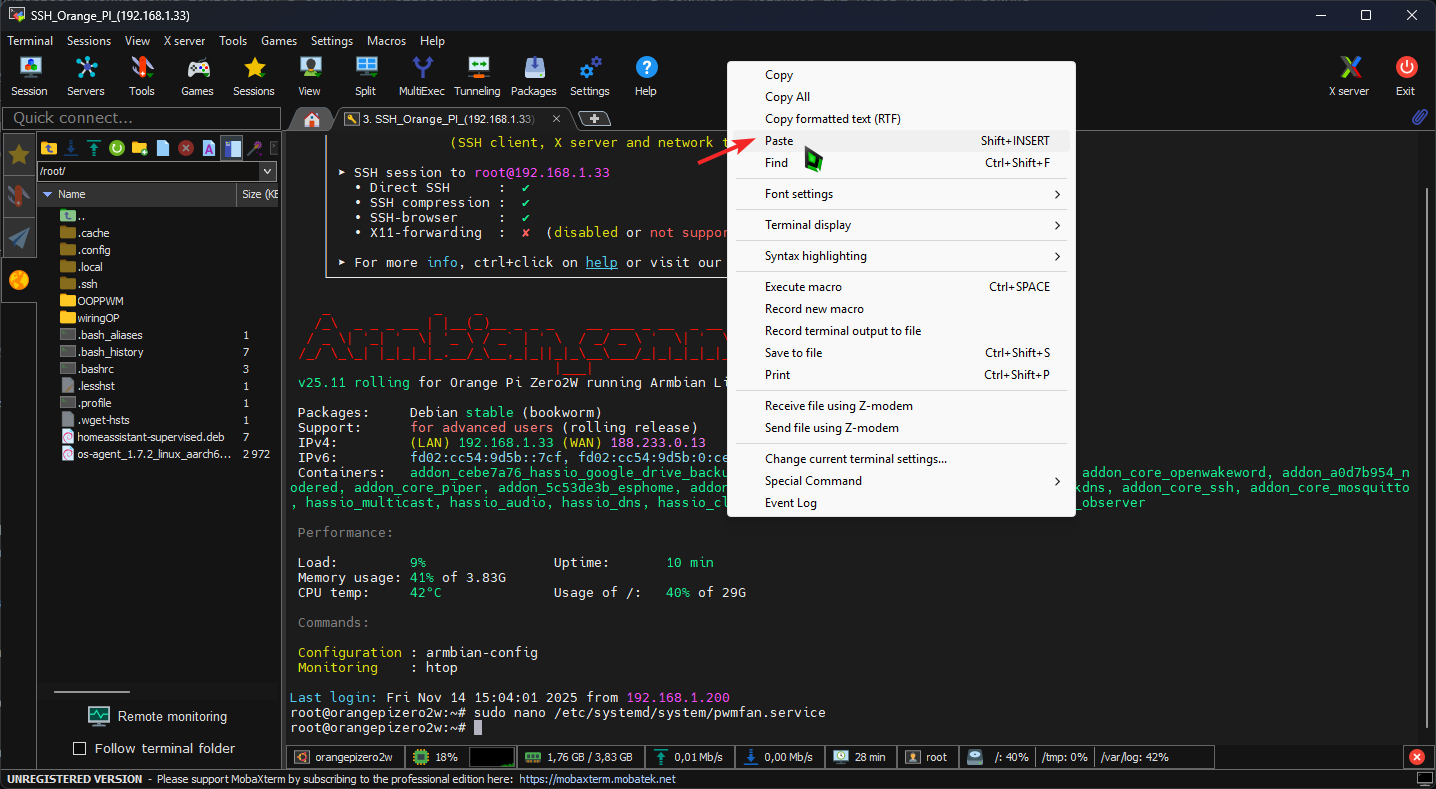The height and width of the screenshot is (789, 1436).
Task: Select Record new macro menu entry
Action: point(901,309)
